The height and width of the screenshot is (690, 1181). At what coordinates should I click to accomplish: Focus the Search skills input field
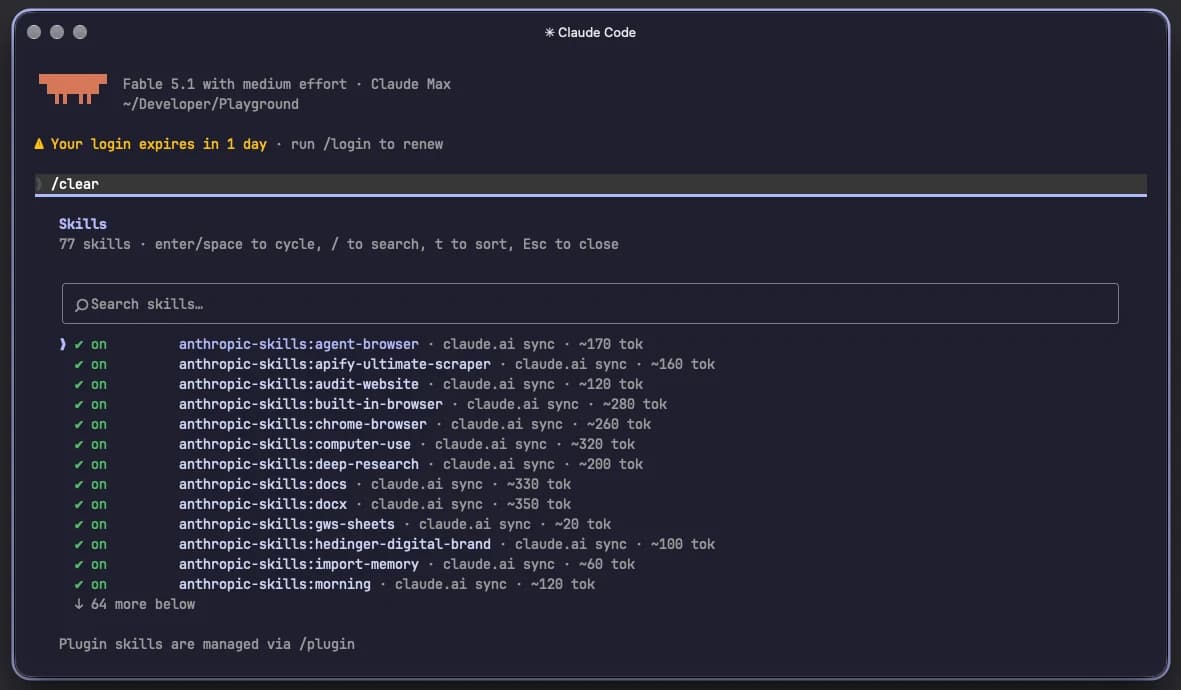pos(590,304)
